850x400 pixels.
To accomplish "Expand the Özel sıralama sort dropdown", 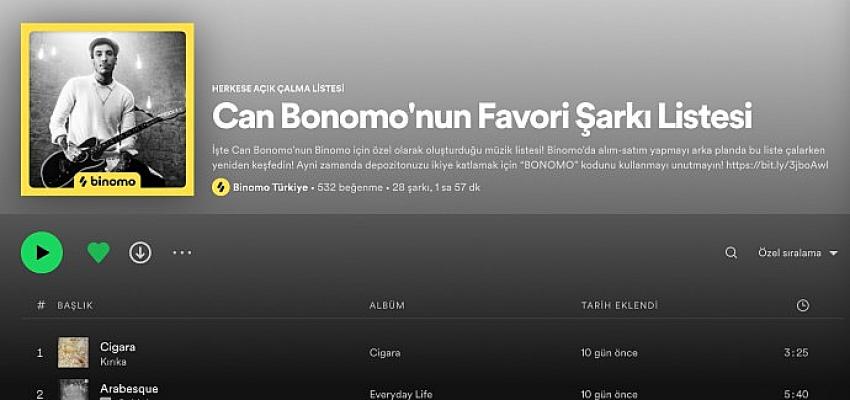I will tap(798, 253).
